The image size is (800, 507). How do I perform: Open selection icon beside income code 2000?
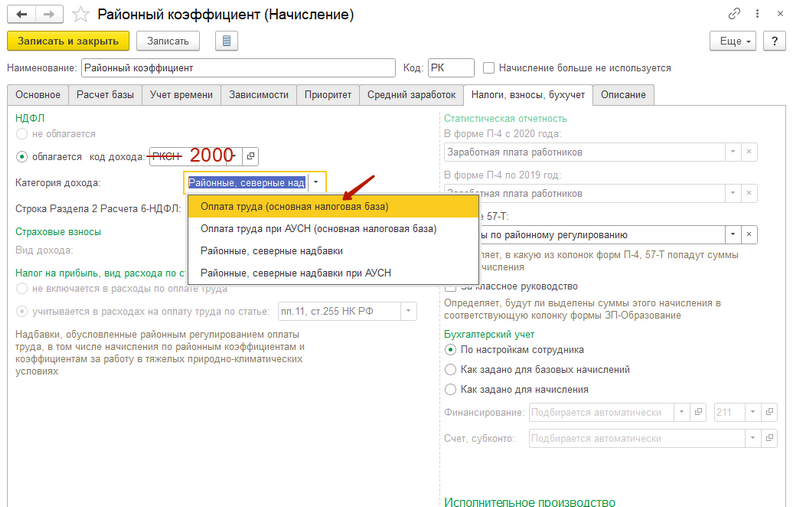pos(250,156)
